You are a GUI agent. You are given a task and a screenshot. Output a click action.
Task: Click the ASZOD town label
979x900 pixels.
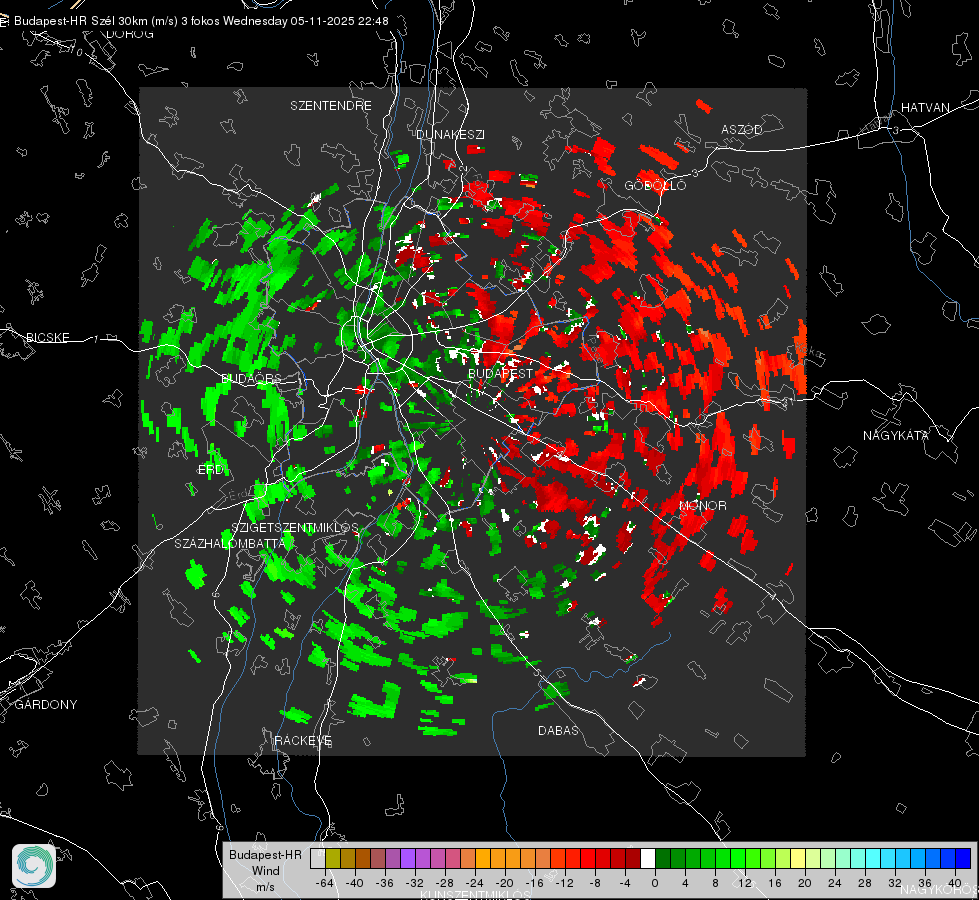click(742, 130)
